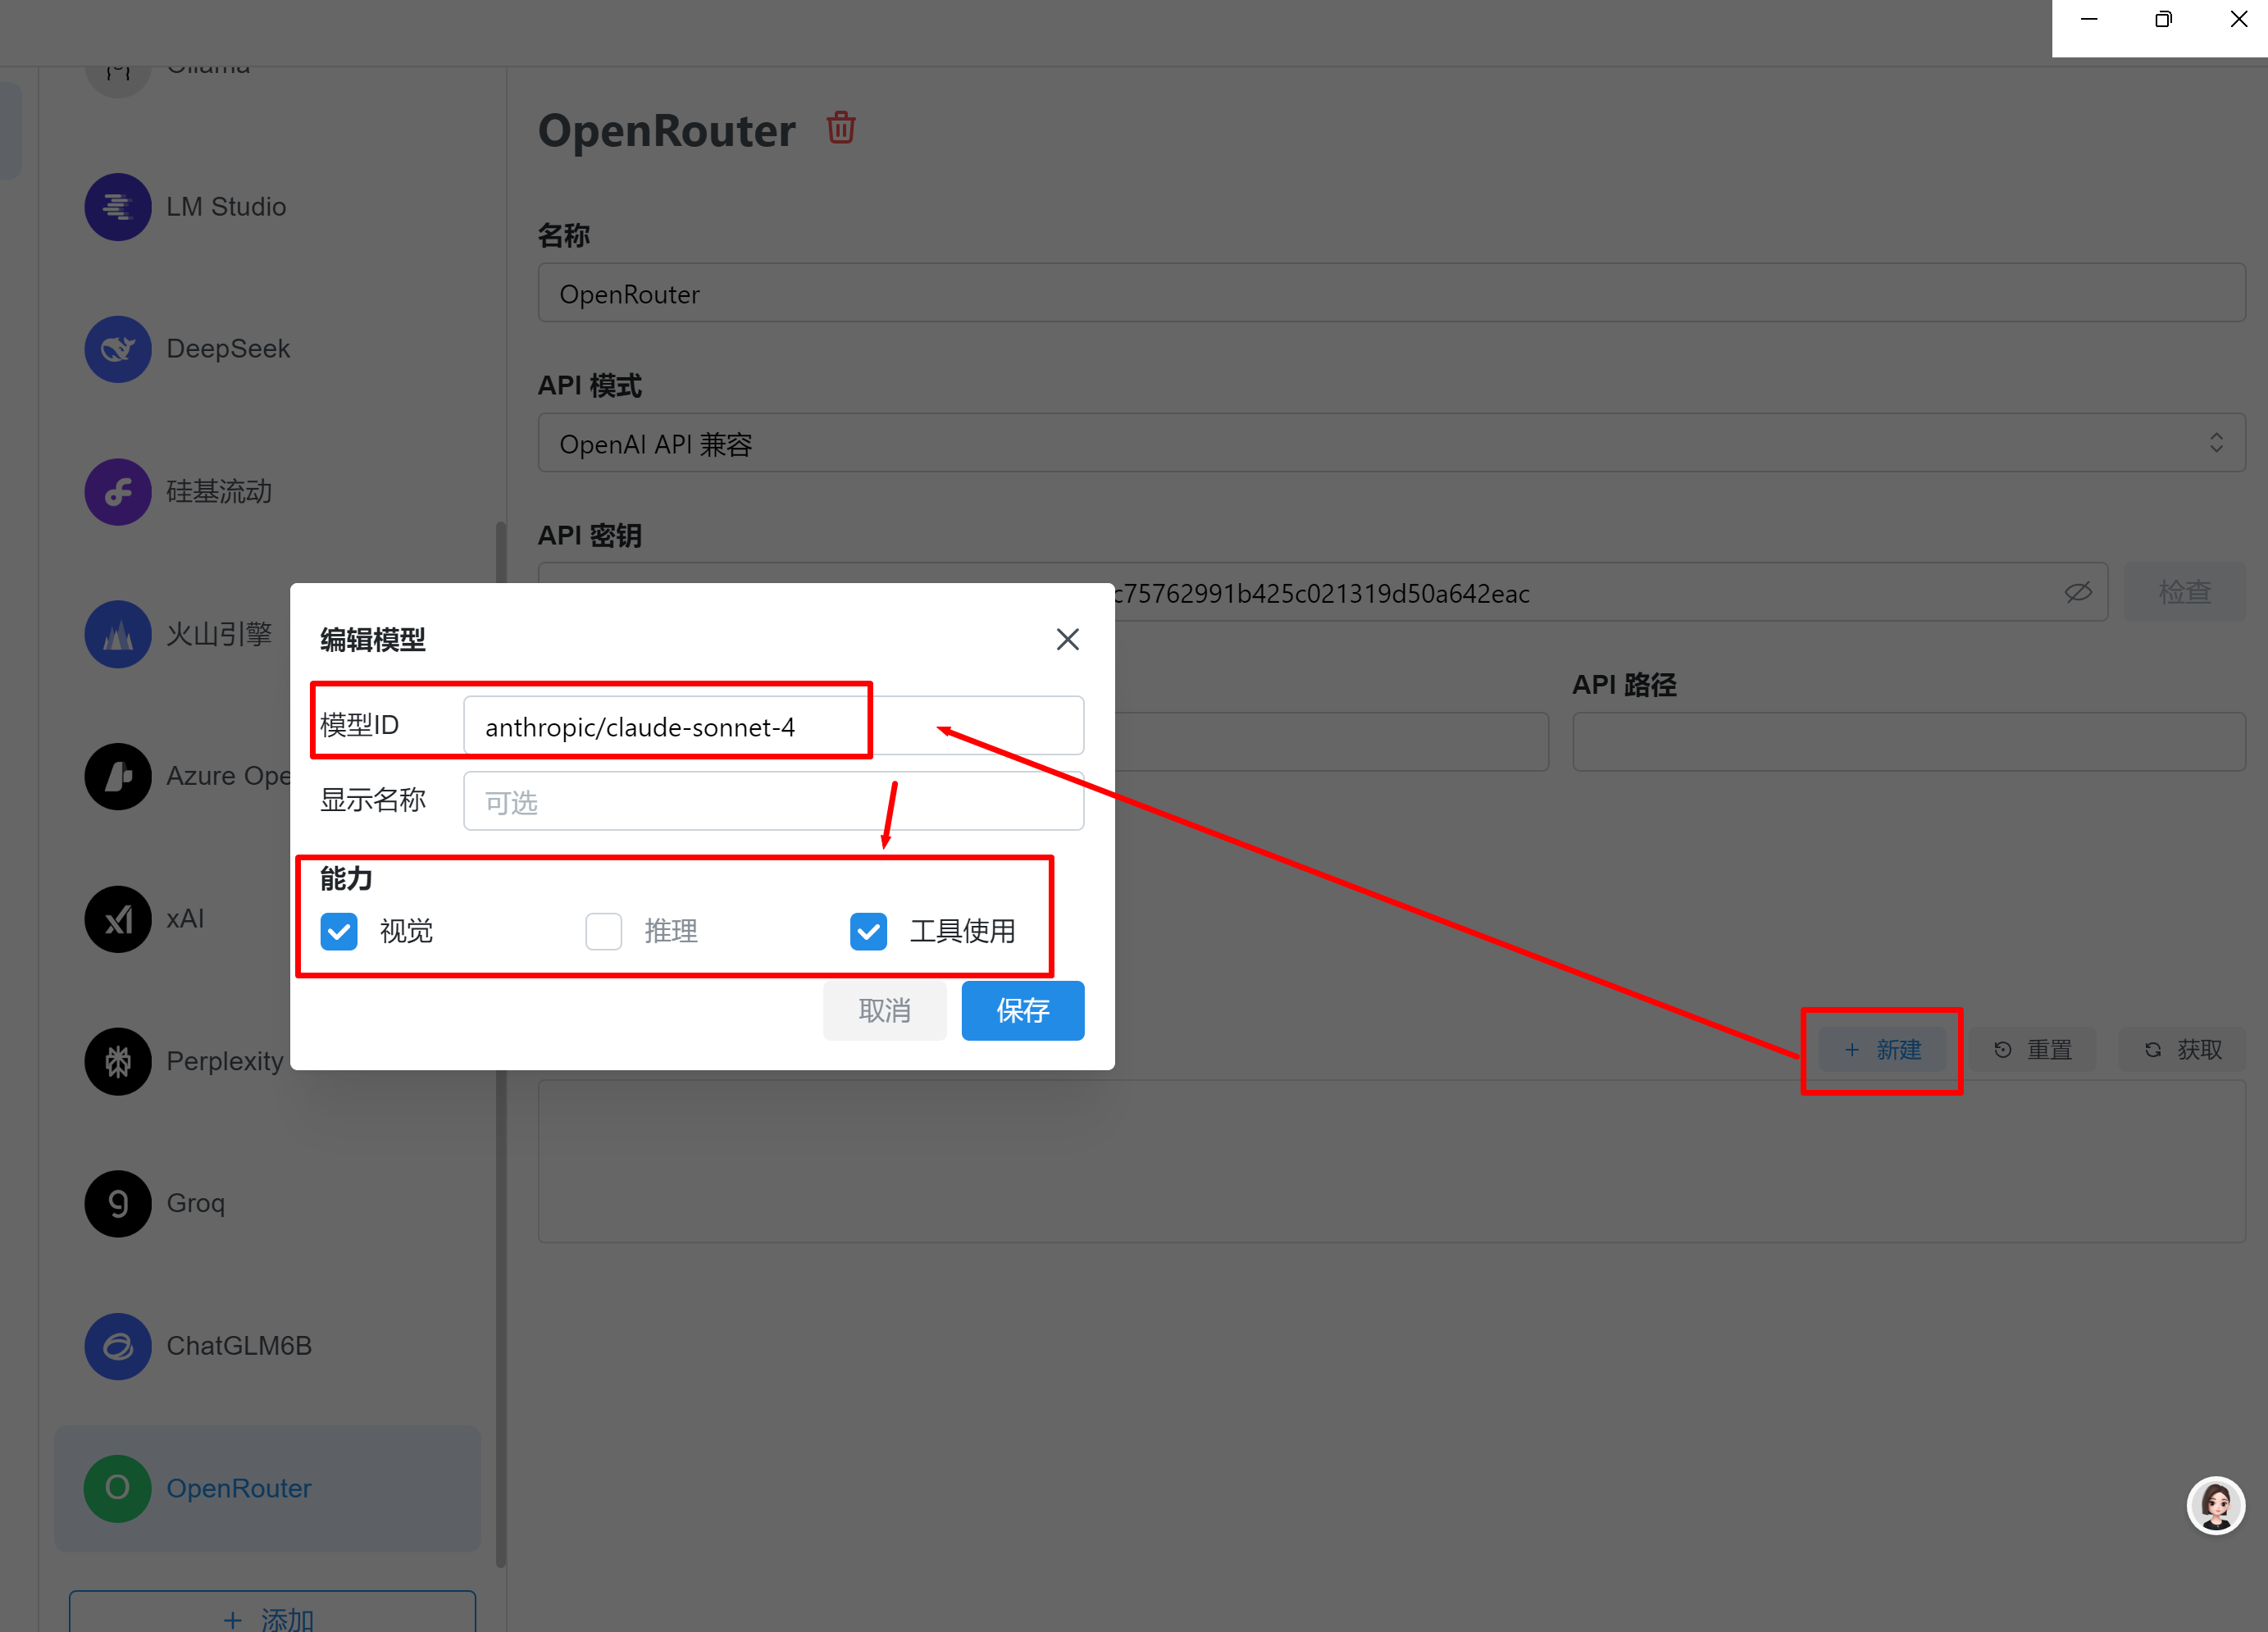
Task: Click the Perplexity label in sidebar
Action: point(225,1061)
